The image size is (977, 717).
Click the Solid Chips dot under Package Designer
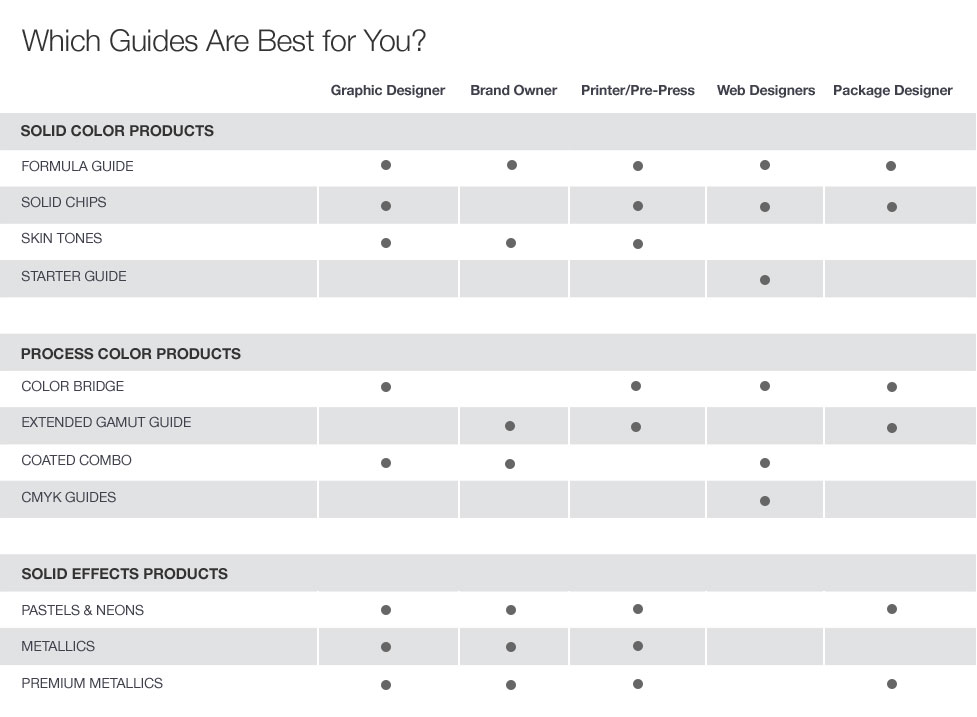click(x=892, y=207)
